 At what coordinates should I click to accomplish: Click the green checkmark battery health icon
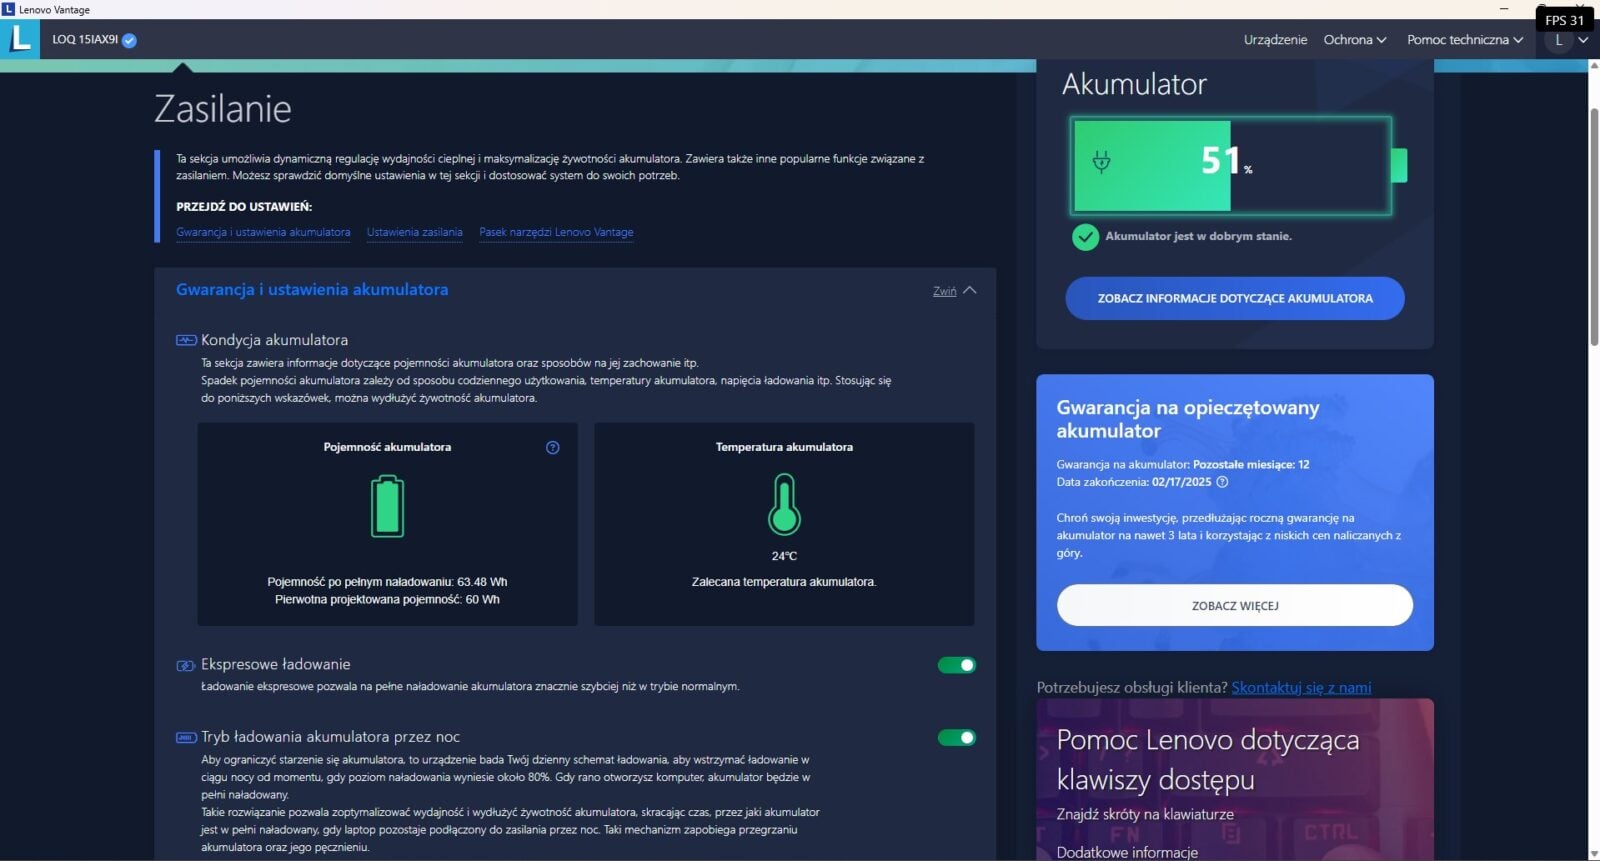tap(1085, 237)
